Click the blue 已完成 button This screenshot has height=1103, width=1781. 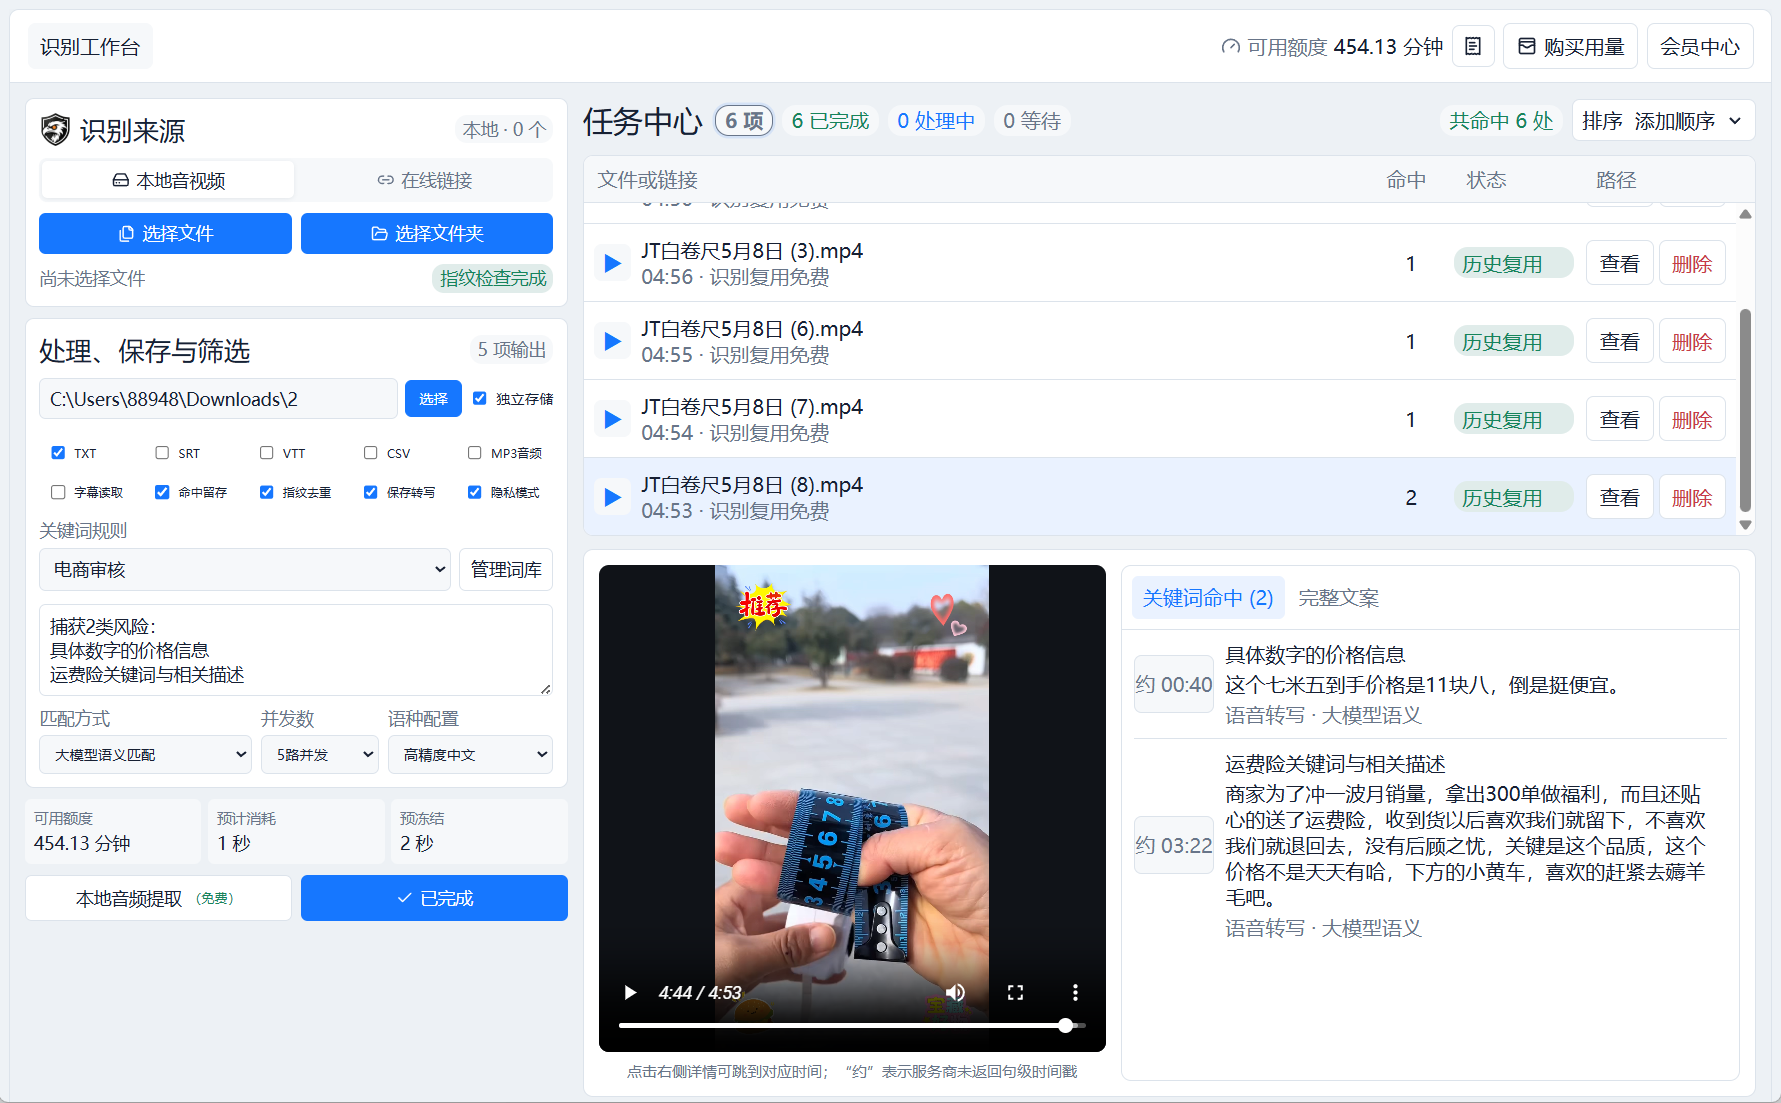434,898
